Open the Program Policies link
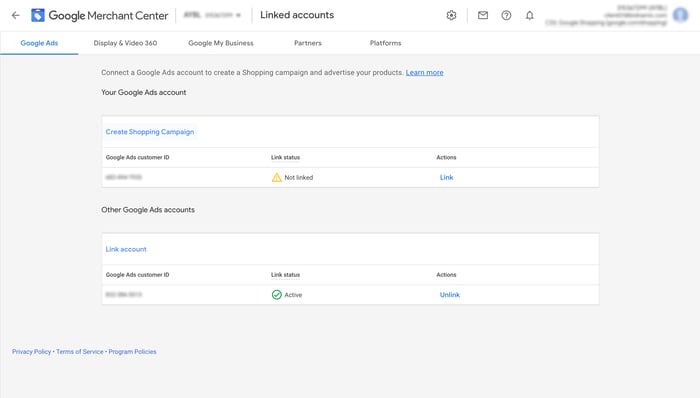This screenshot has width=700, height=398. click(132, 352)
